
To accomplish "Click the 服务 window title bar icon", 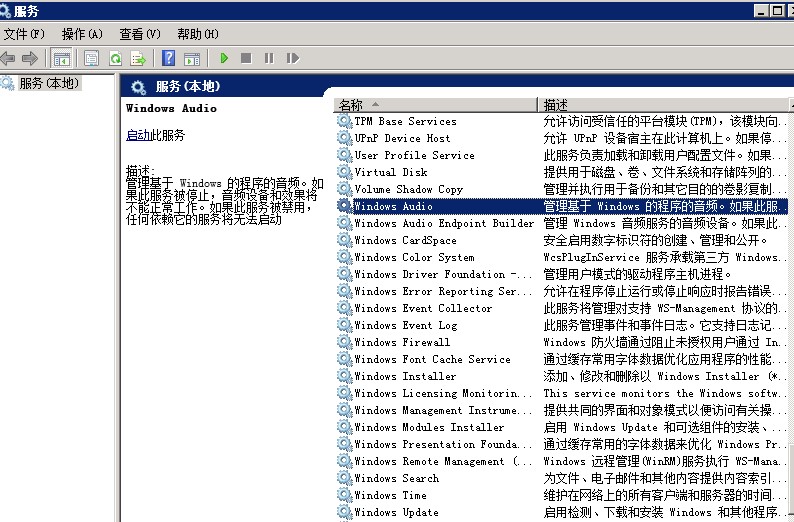I will coord(6,11).
